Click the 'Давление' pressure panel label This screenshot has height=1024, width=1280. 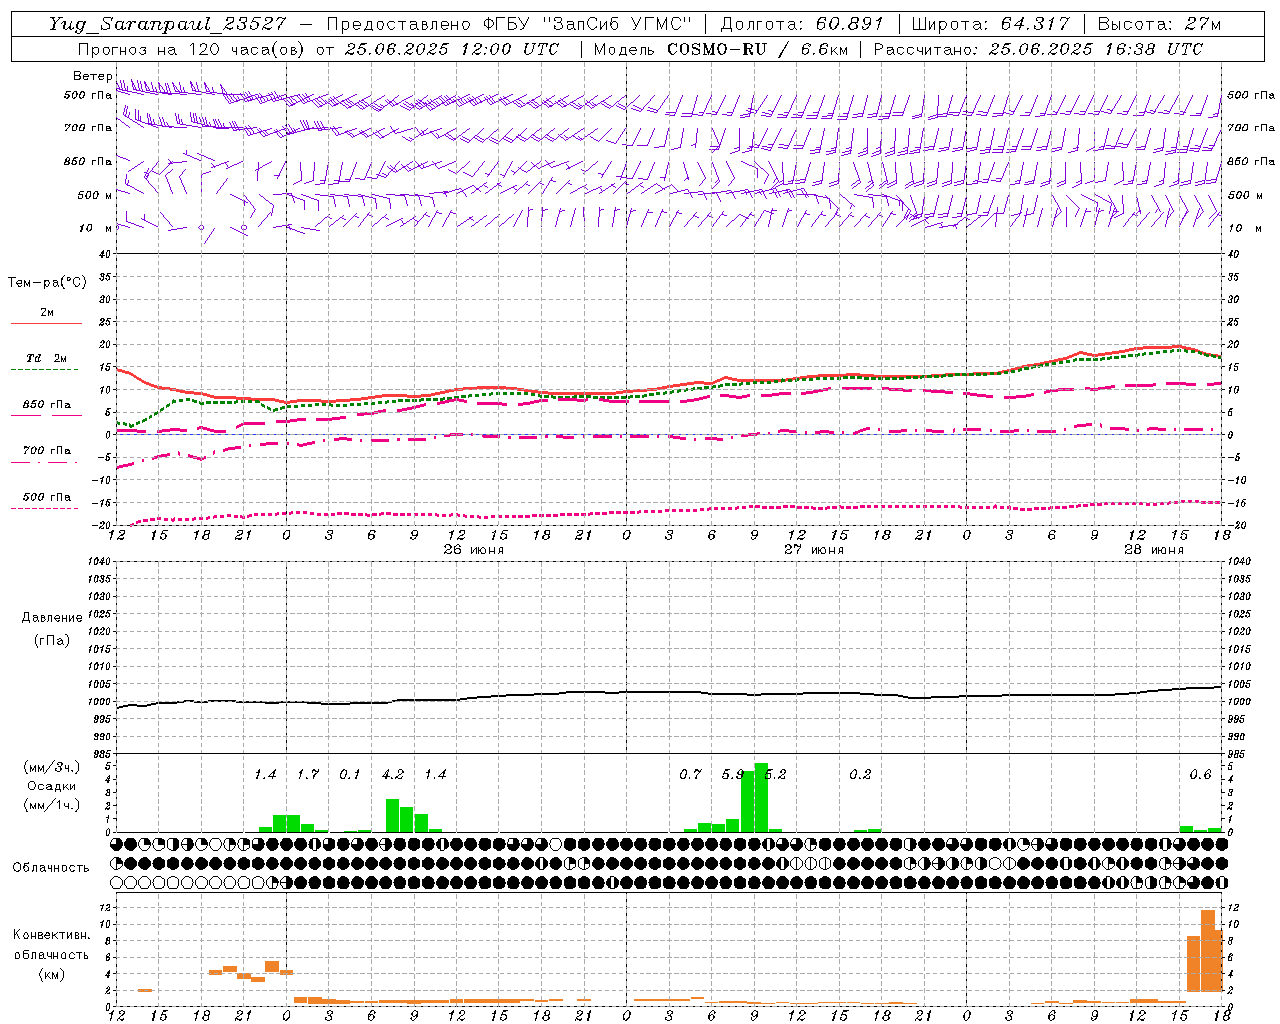[x=52, y=618]
